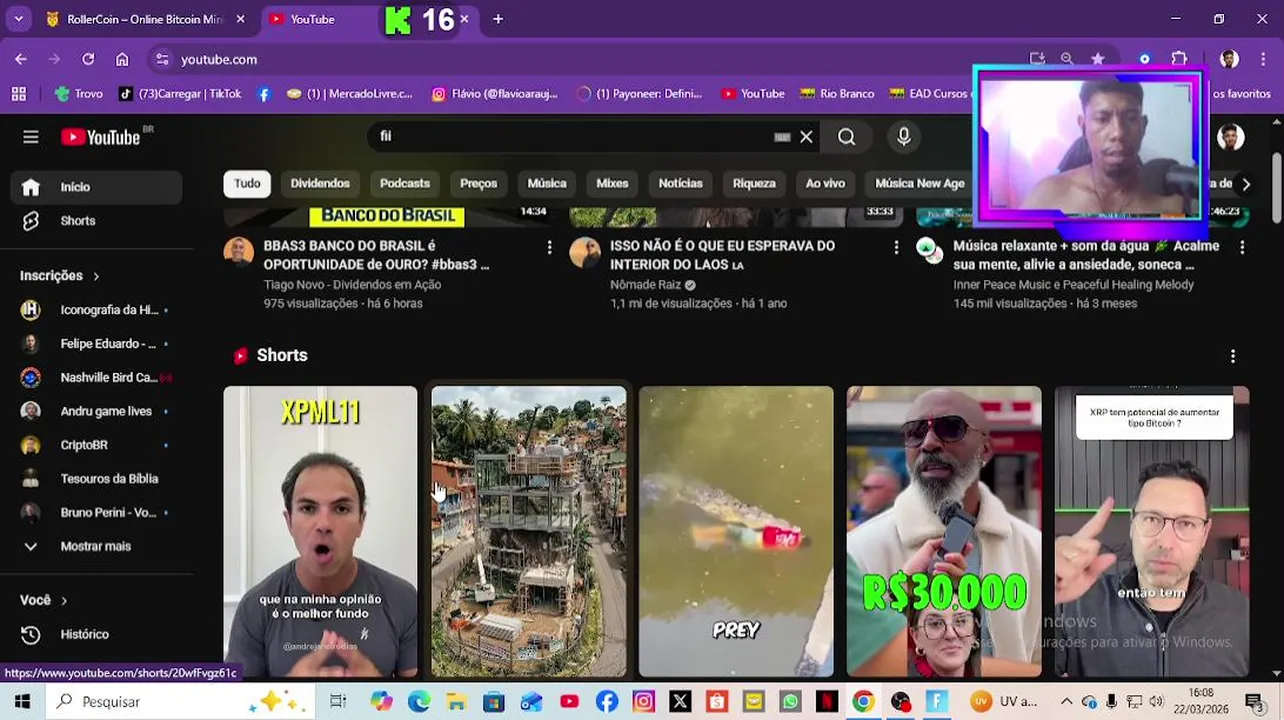The height and width of the screenshot is (720, 1284).
Task: Expand the Você section chevron
Action: [x=64, y=601]
